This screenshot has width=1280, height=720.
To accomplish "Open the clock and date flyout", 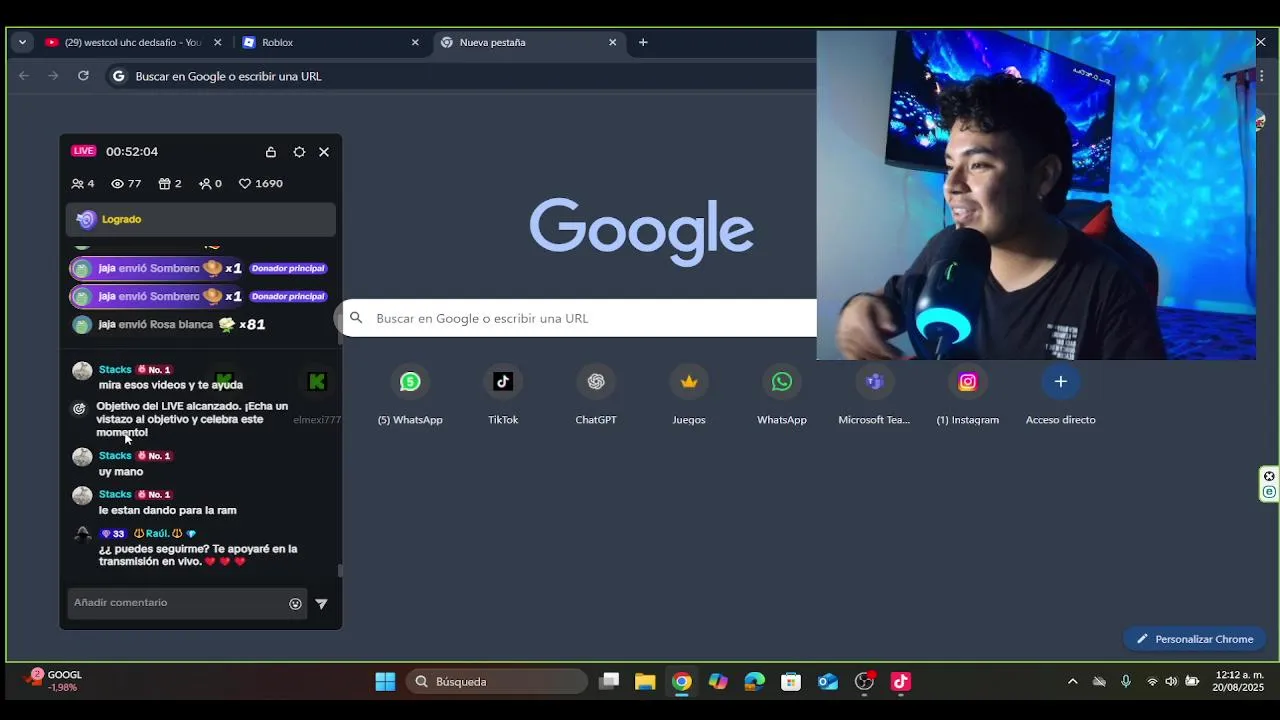I will [1238, 681].
